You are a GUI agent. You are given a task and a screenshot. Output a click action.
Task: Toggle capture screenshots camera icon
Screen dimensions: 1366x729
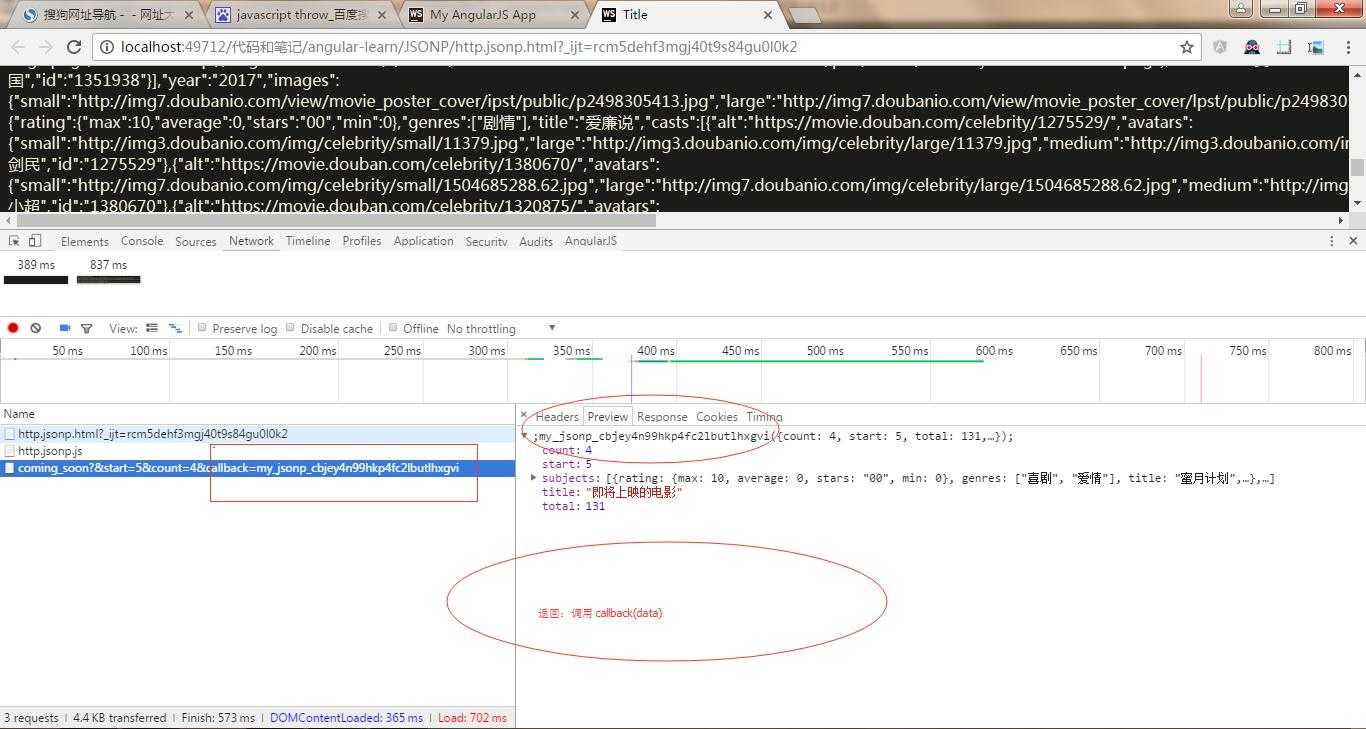click(x=65, y=328)
